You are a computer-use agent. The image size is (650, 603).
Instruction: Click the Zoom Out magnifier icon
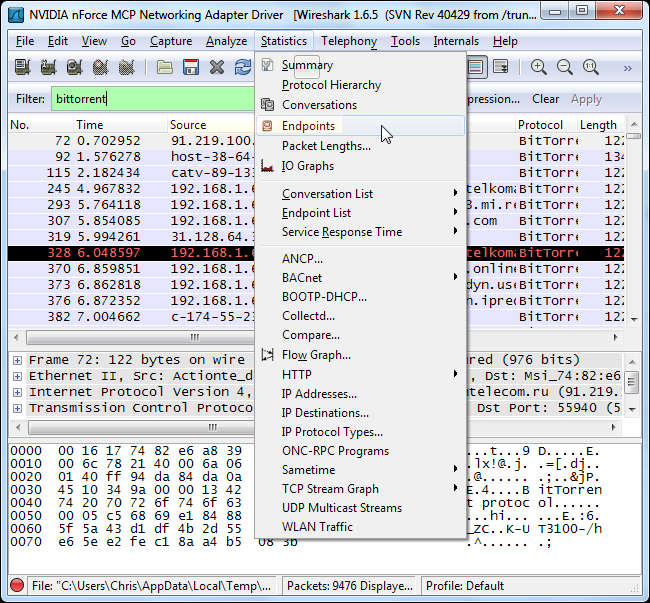tap(565, 67)
